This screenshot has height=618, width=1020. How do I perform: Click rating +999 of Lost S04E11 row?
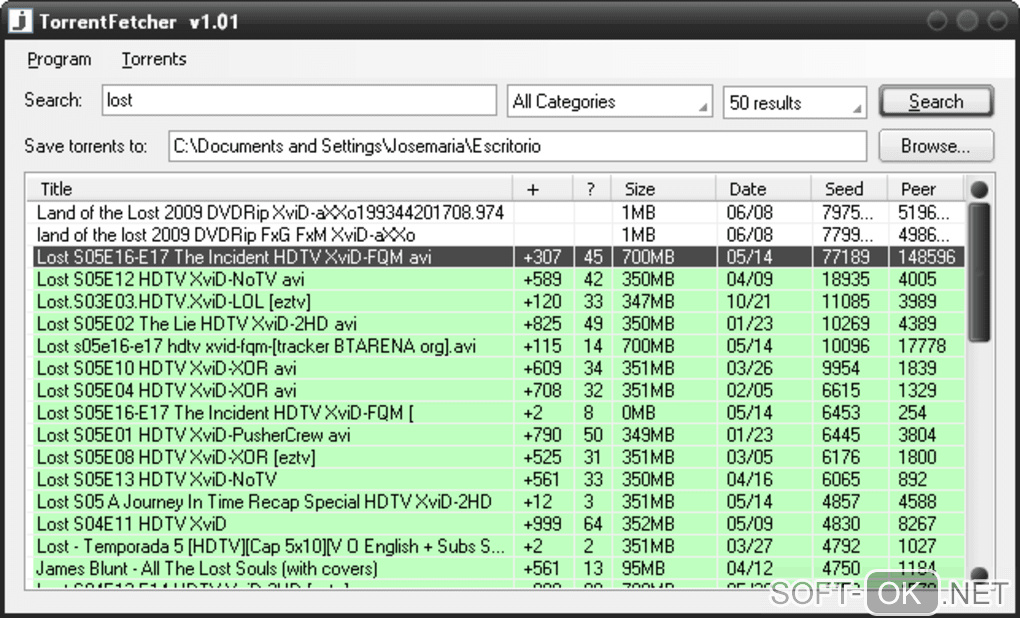542,524
